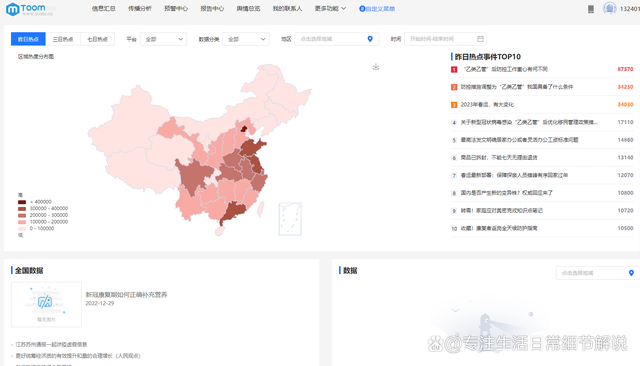Open the rank 10 hot event with 10500

point(542,228)
